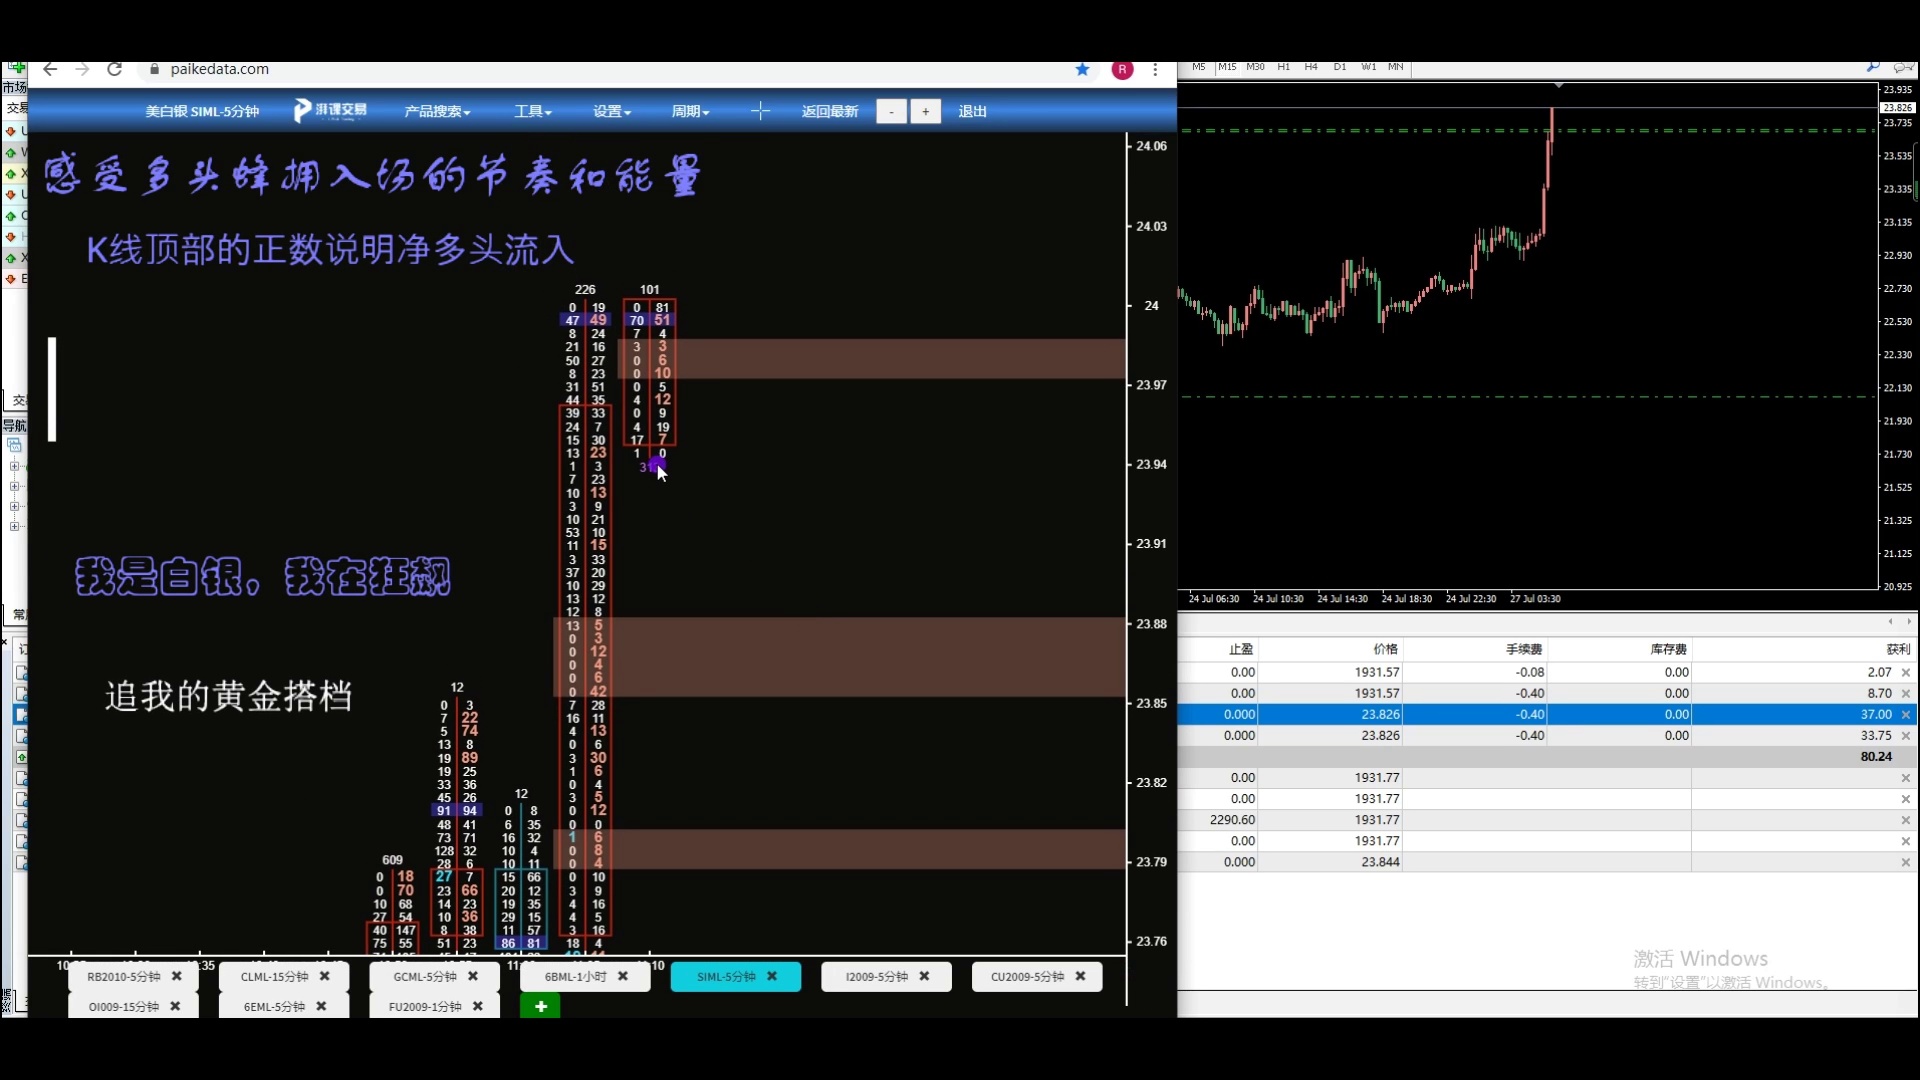Close the order with 37.00 profit
This screenshot has width=1920, height=1080.
[1905, 714]
